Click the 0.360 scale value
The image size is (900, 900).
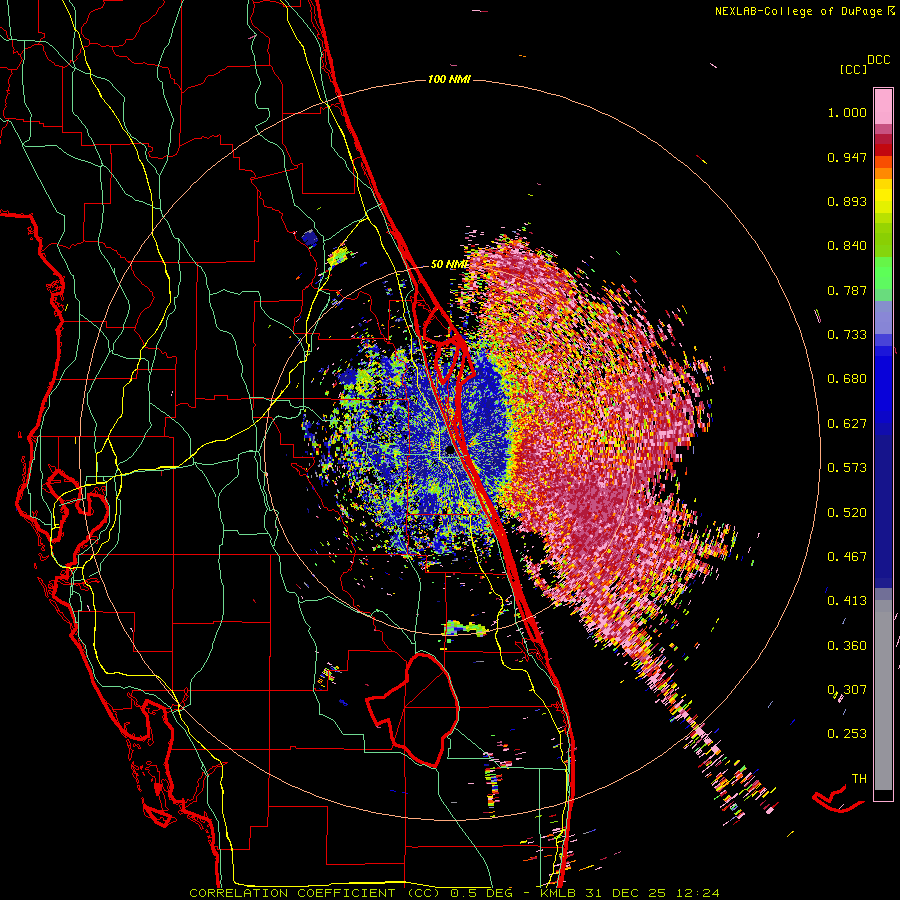[x=847, y=646]
